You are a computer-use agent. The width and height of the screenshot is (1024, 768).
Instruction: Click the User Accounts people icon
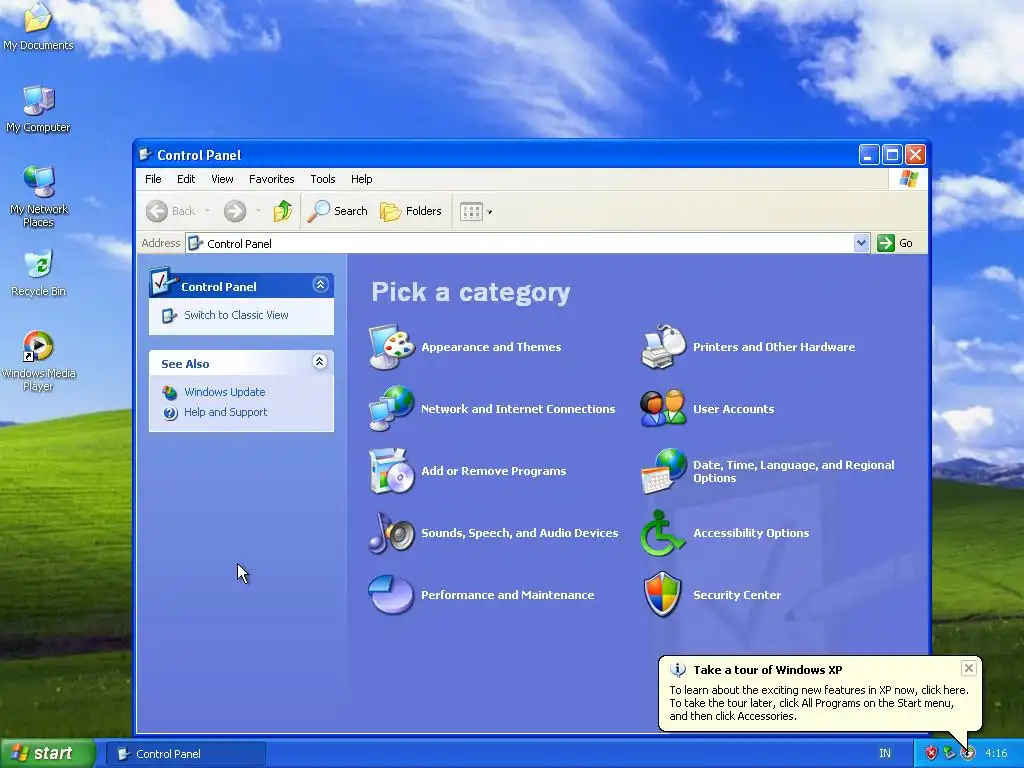(x=663, y=409)
